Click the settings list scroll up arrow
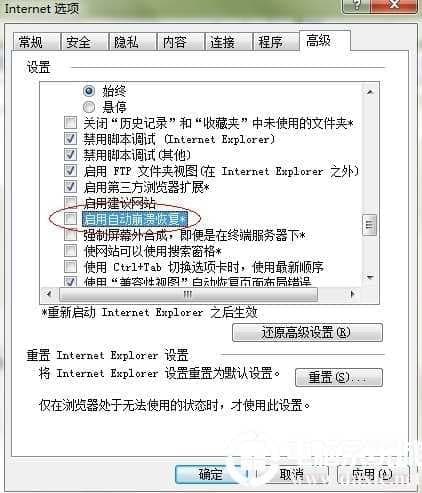The height and width of the screenshot is (493, 422). pyautogui.click(x=370, y=92)
